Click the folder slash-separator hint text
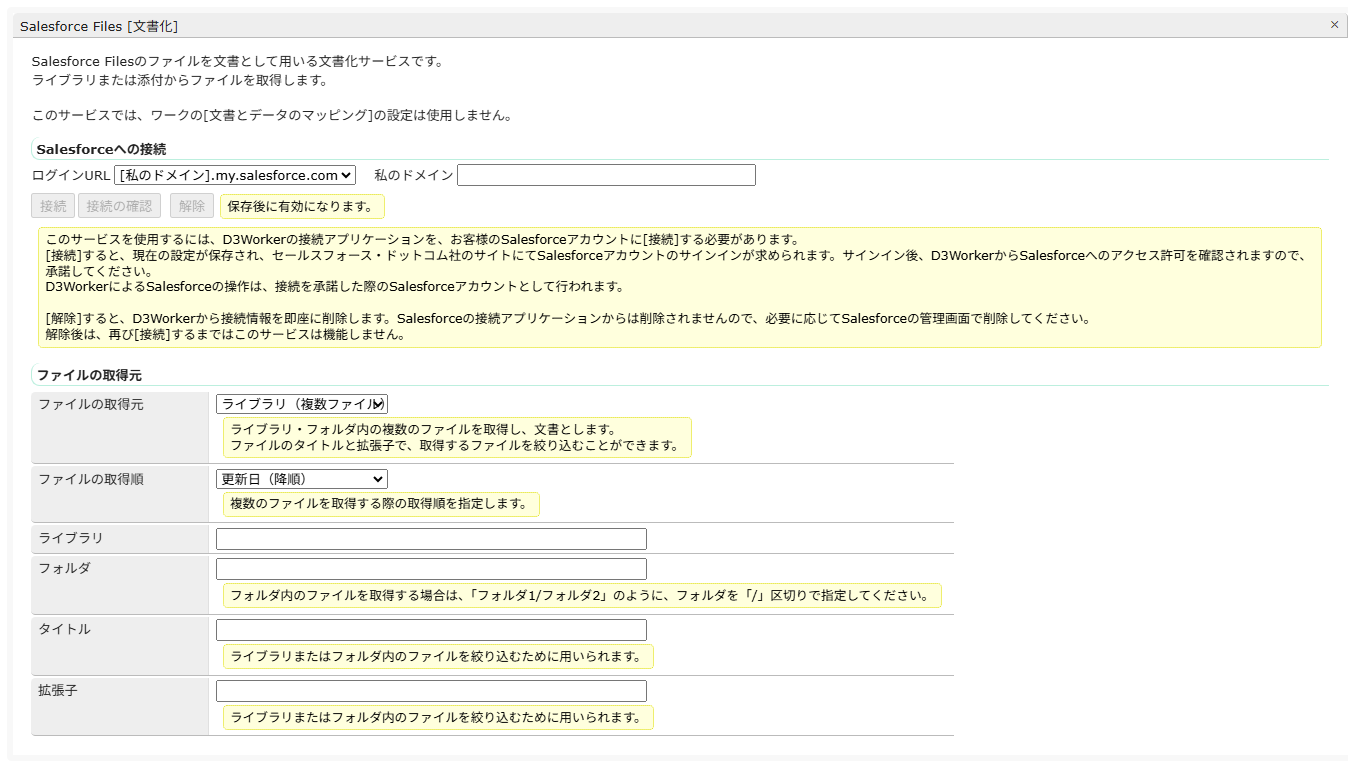The width and height of the screenshot is (1348, 771). [582, 596]
